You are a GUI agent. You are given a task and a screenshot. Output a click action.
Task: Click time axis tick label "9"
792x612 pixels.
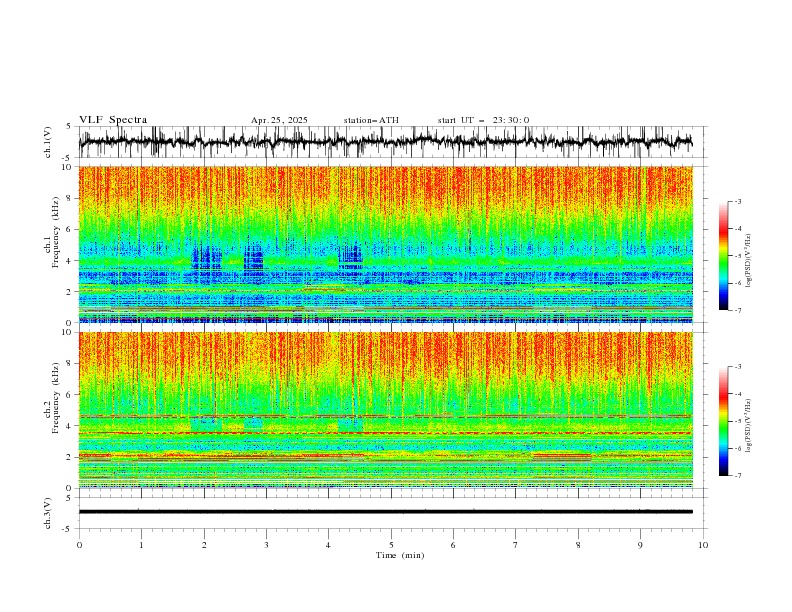(640, 545)
